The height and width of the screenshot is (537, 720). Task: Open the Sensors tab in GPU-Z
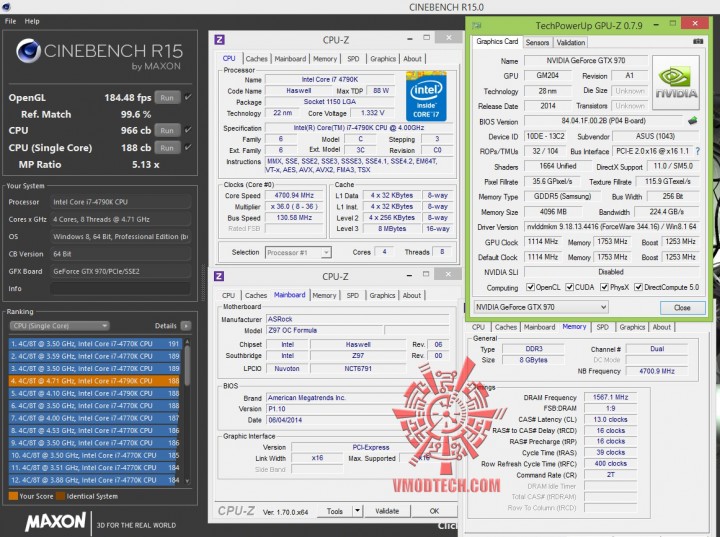(537, 42)
